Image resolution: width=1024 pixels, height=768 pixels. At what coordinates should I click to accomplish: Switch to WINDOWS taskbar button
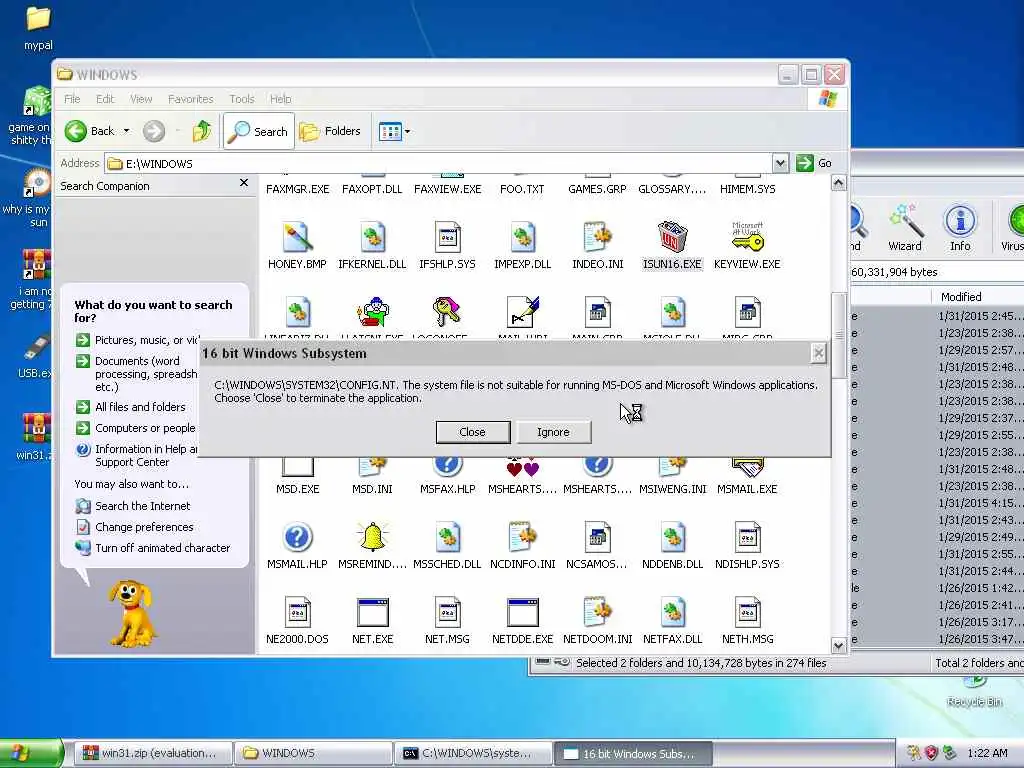coord(313,753)
